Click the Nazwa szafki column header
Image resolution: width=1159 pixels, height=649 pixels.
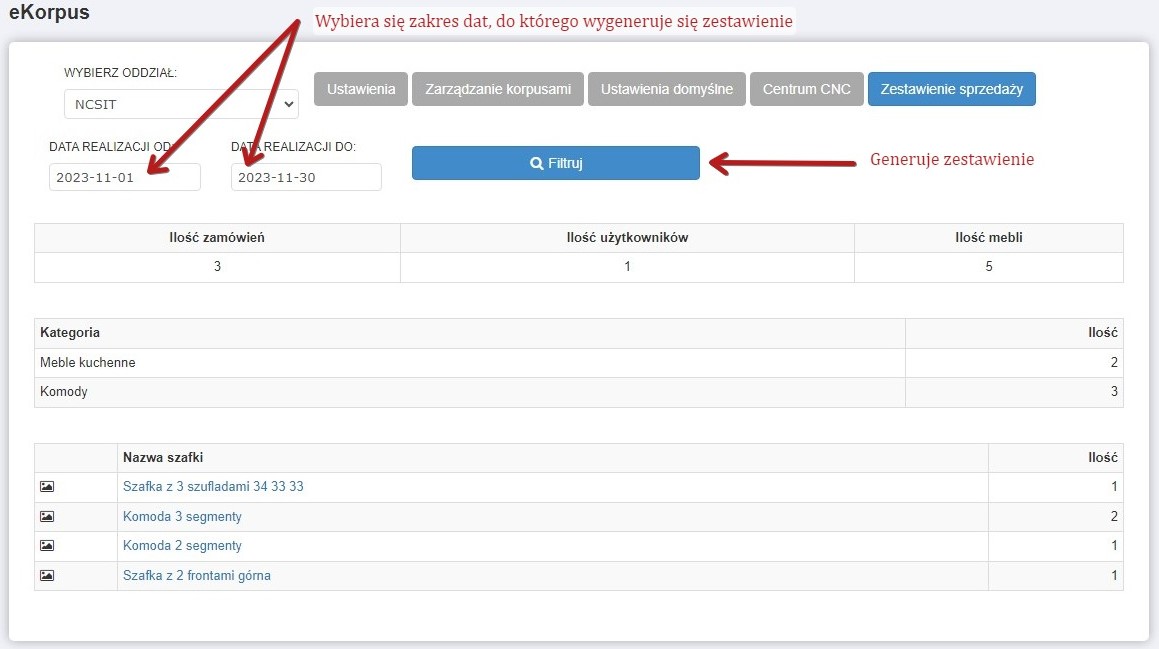pyautogui.click(x=163, y=458)
